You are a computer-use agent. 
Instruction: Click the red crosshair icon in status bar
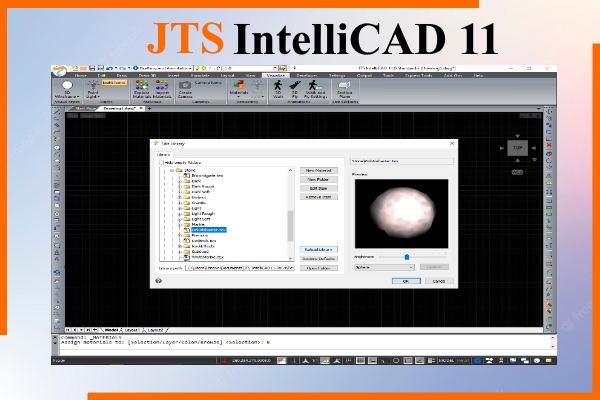[224, 361]
